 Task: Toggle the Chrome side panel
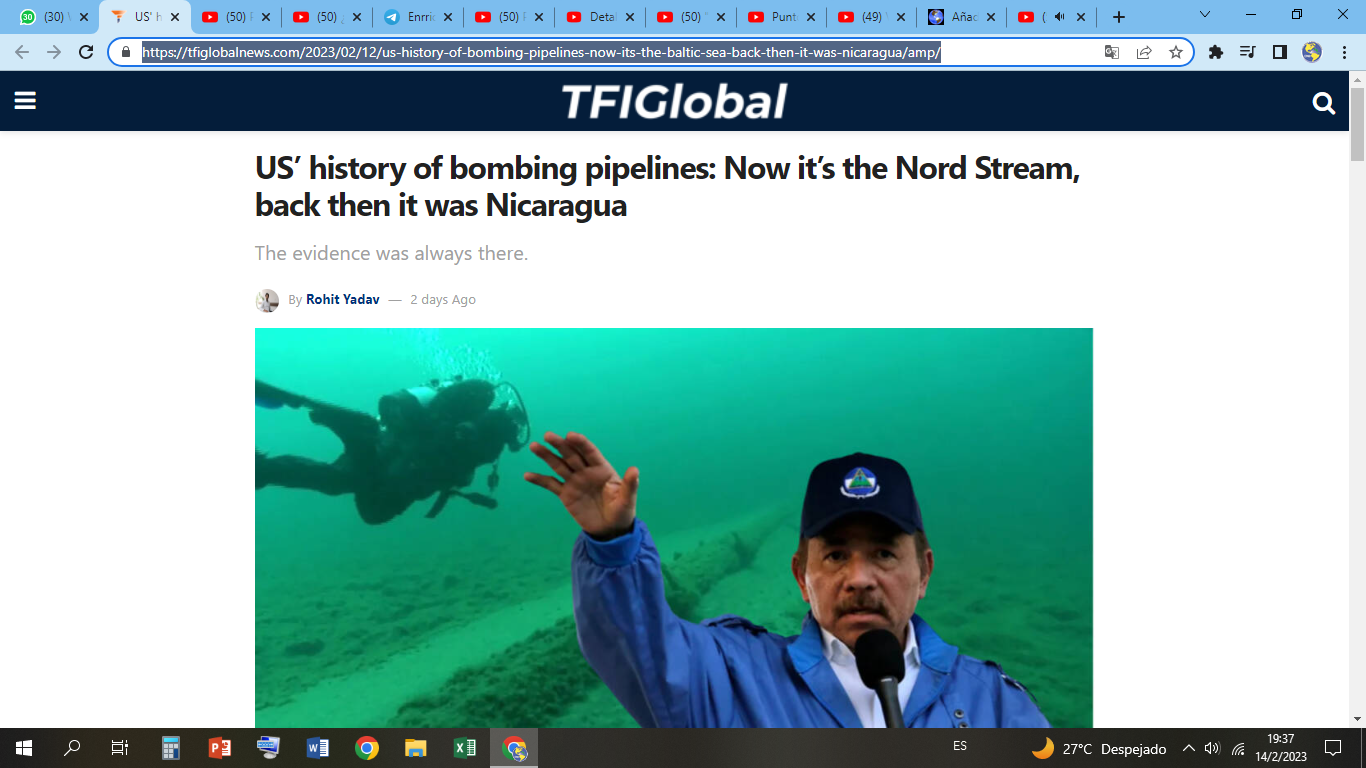pos(1279,52)
